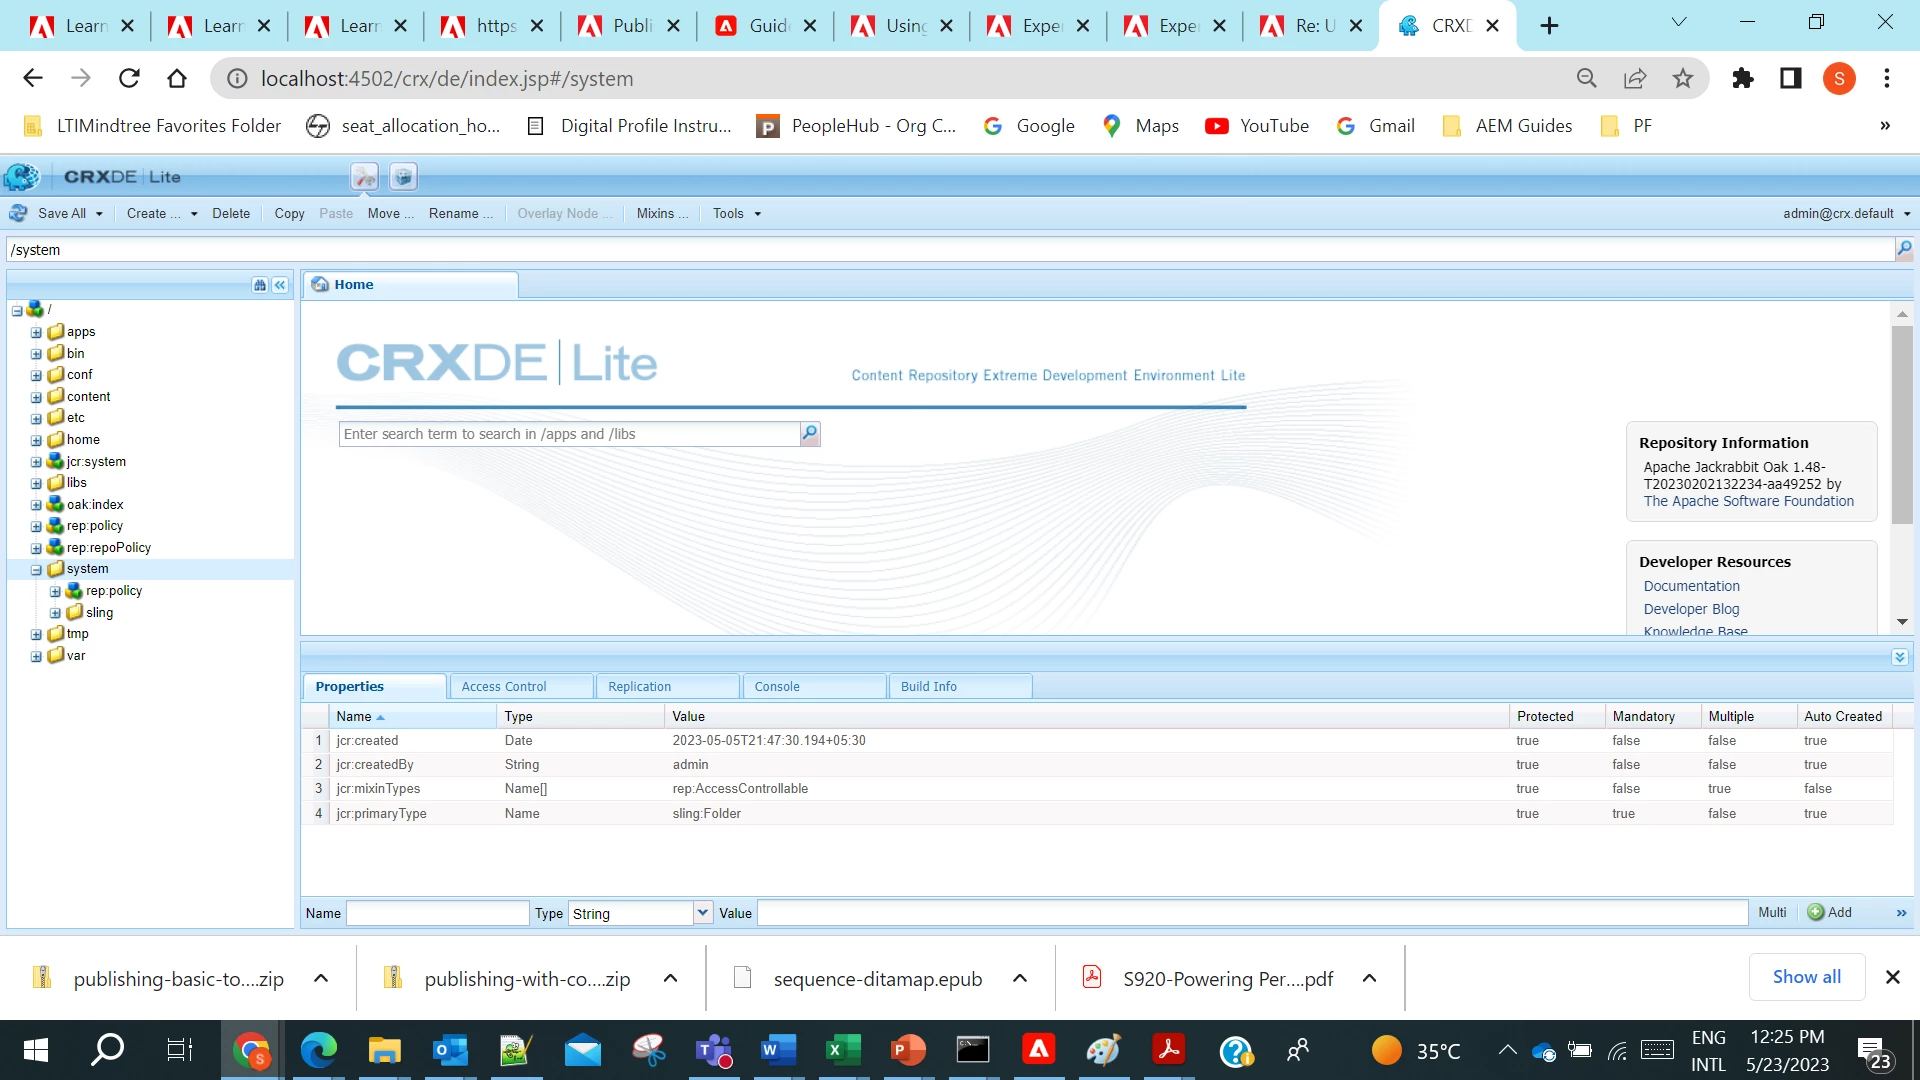Collapse the bottom properties panel
Image resolution: width=1920 pixels, height=1080 pixels.
pos(1899,657)
